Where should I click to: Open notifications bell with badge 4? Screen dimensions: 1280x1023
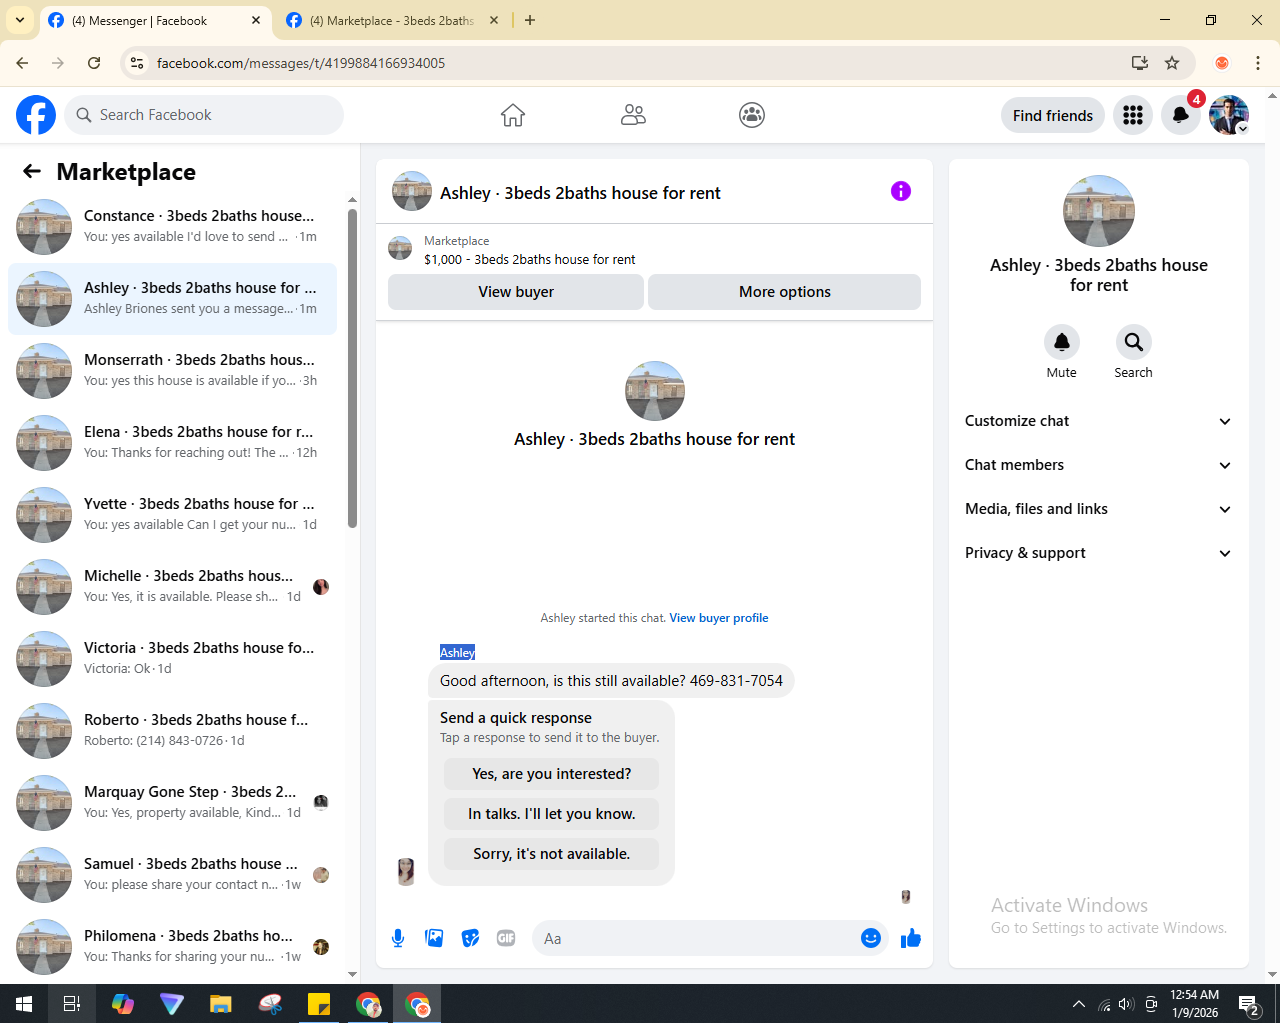coord(1181,115)
